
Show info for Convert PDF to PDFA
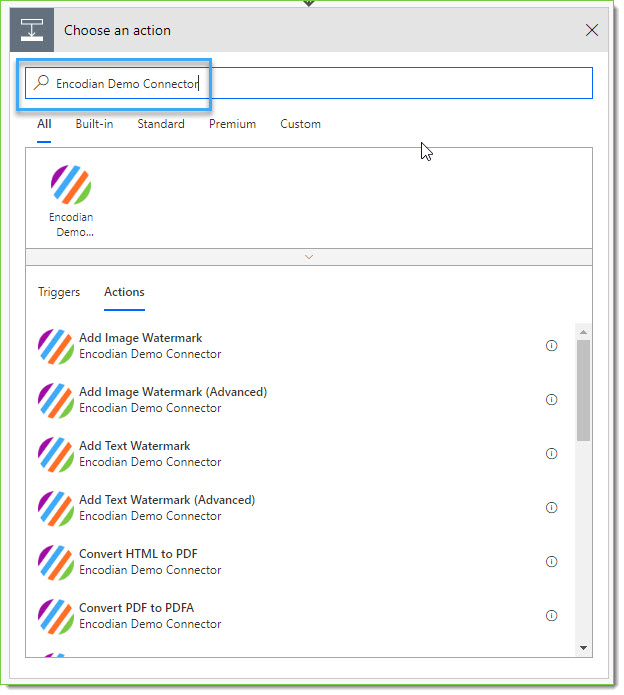[551, 616]
